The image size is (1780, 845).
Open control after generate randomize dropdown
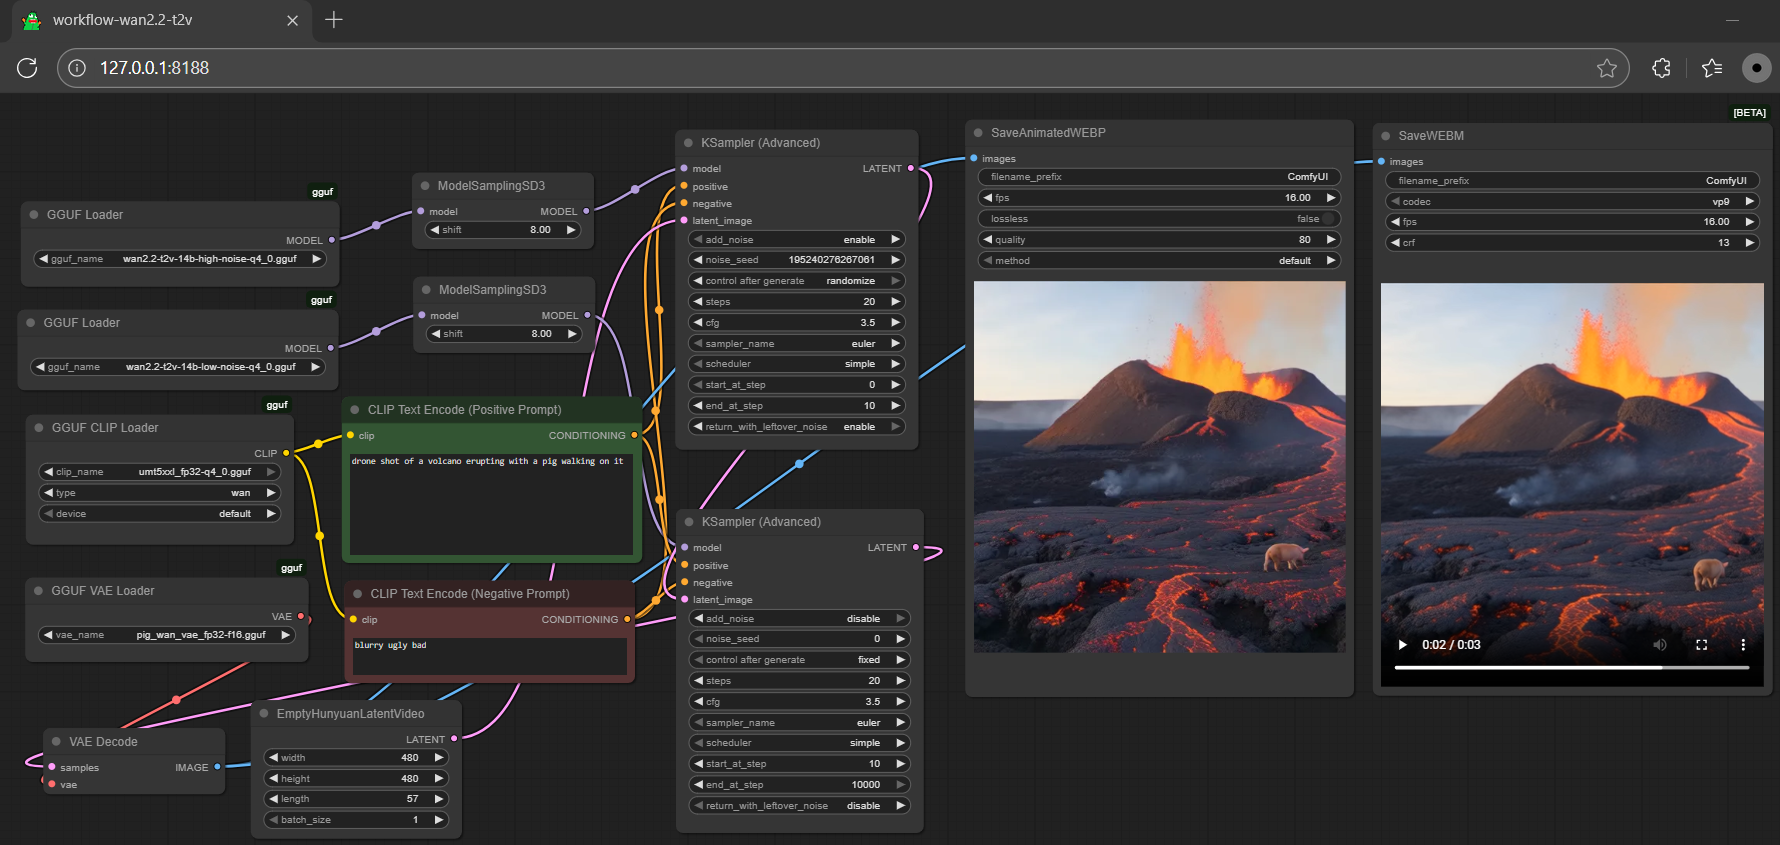pos(796,281)
